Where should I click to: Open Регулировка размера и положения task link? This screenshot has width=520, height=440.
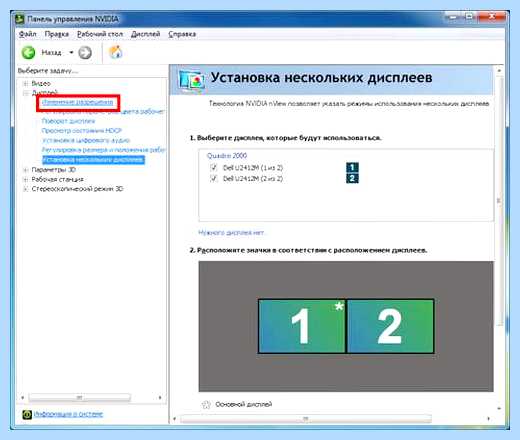(x=104, y=150)
